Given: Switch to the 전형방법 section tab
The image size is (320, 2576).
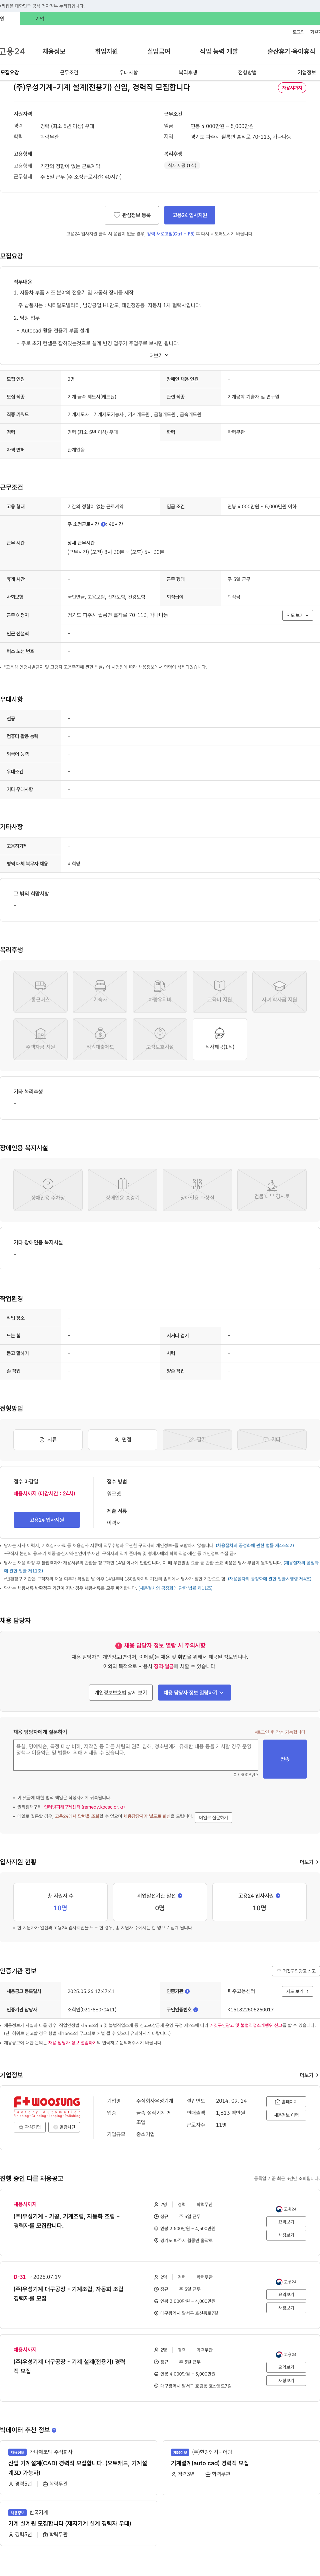Looking at the screenshot, I should point(247,72).
